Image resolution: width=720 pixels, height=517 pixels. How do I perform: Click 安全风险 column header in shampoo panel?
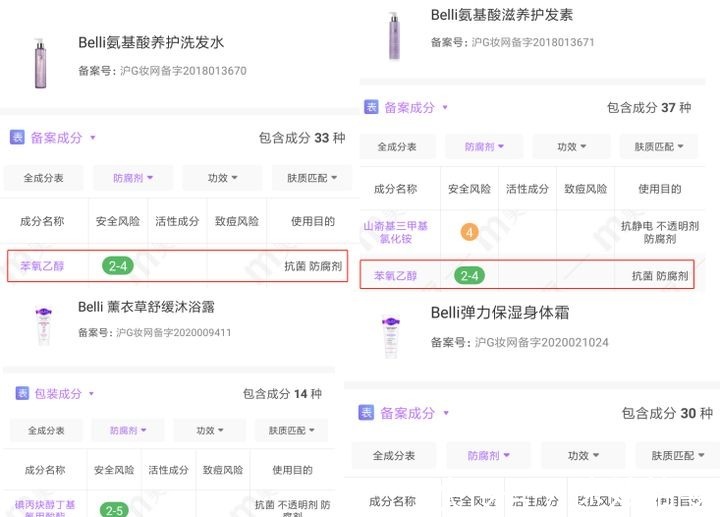(118, 221)
